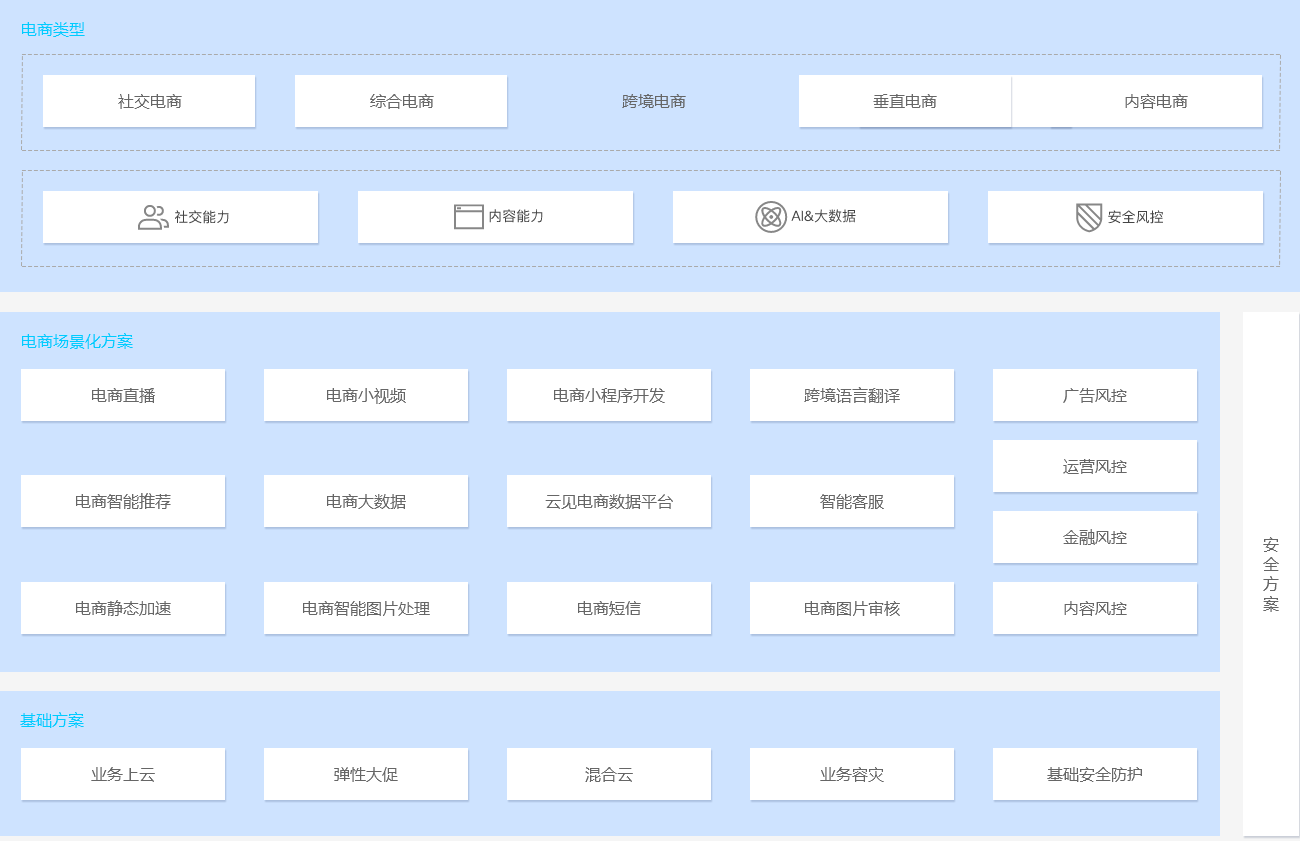
Task: Open 云见电商数据平台 card
Action: point(609,501)
